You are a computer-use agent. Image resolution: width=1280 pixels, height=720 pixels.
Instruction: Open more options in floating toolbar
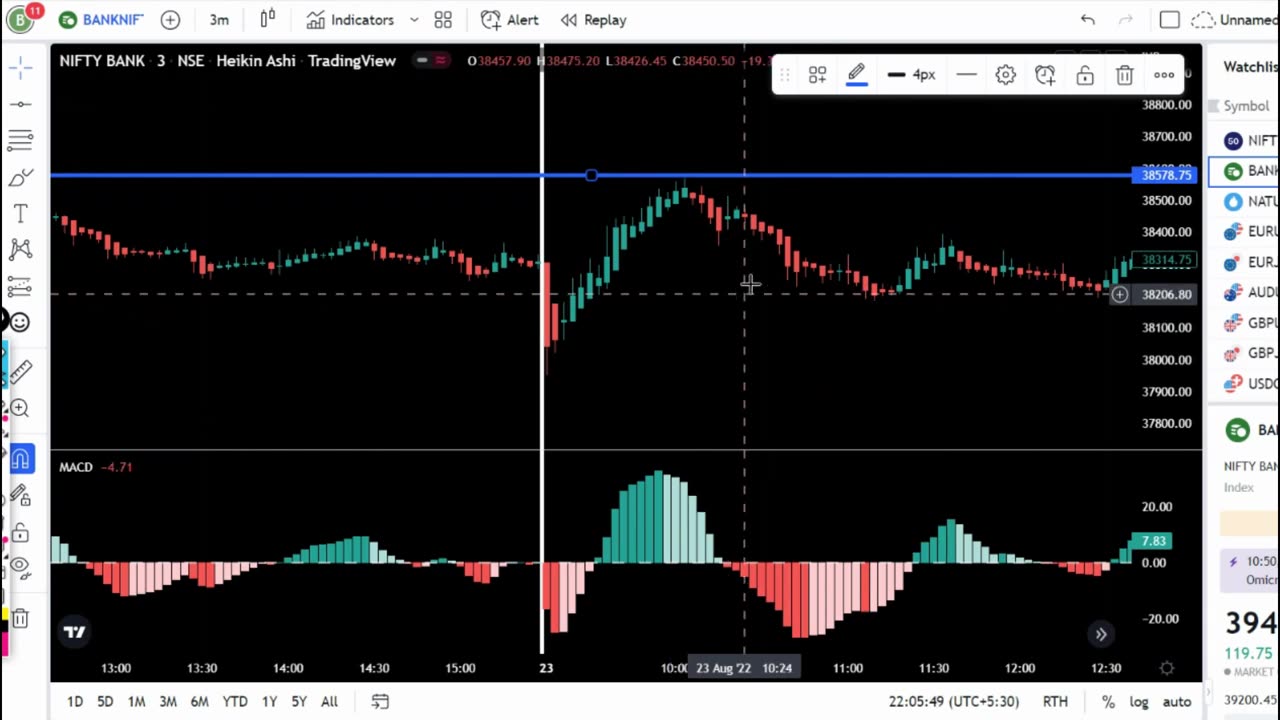[x=1164, y=75]
